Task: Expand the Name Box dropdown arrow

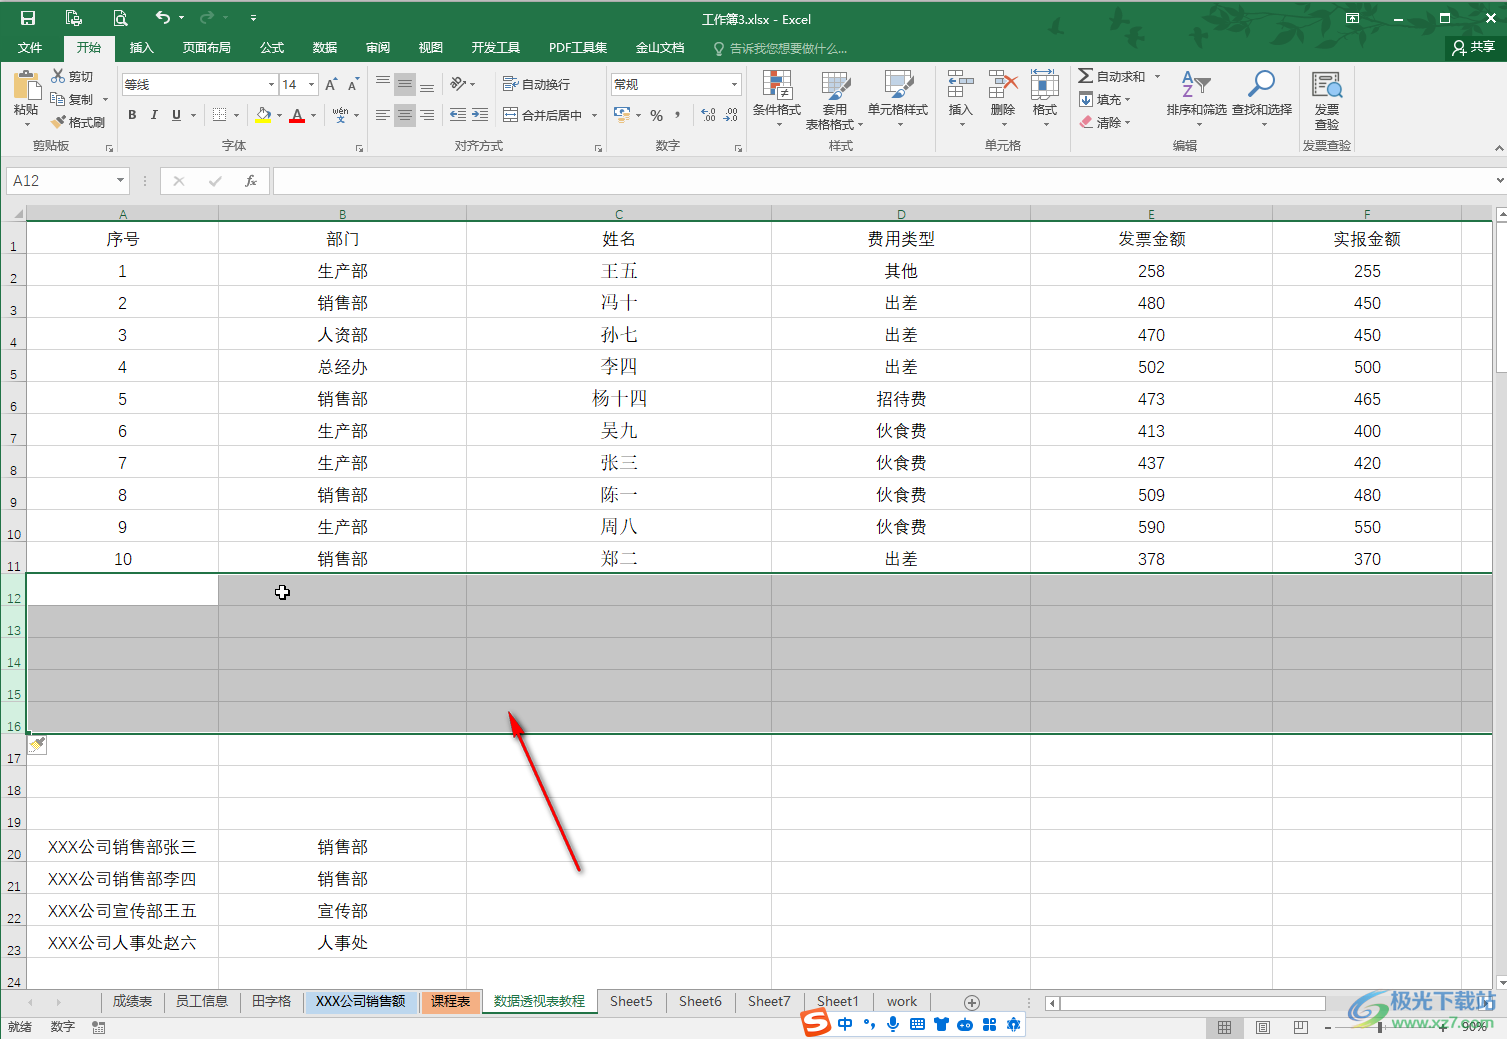Action: tap(120, 181)
